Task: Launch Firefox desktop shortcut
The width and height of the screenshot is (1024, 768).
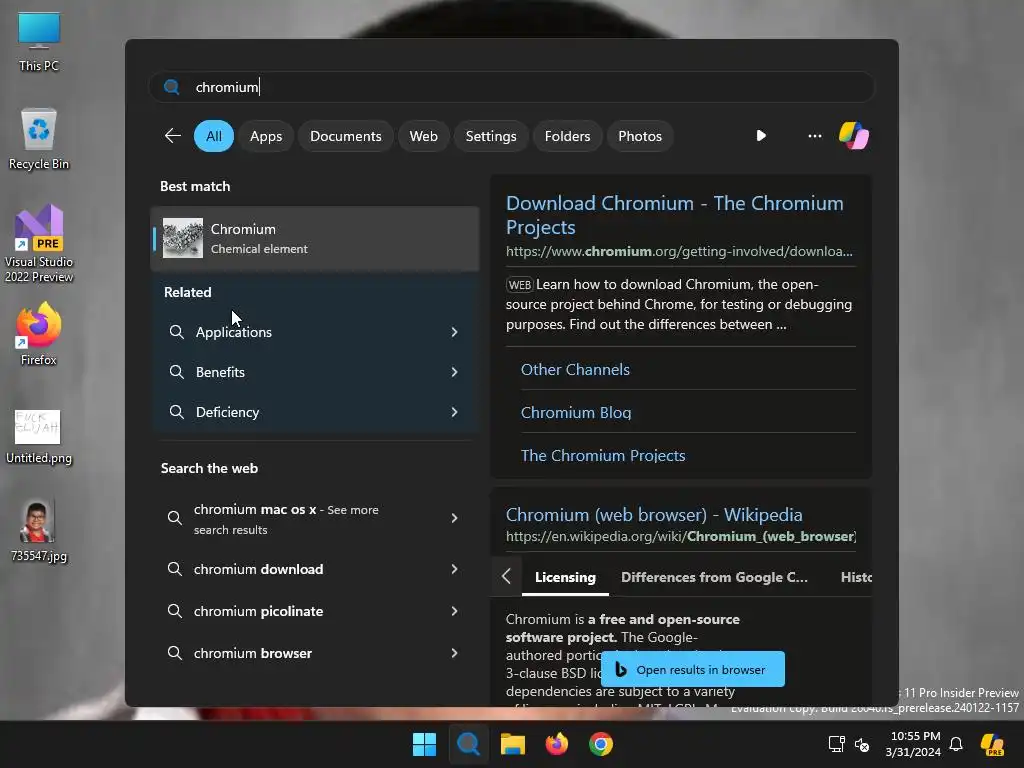Action: pyautogui.click(x=39, y=334)
